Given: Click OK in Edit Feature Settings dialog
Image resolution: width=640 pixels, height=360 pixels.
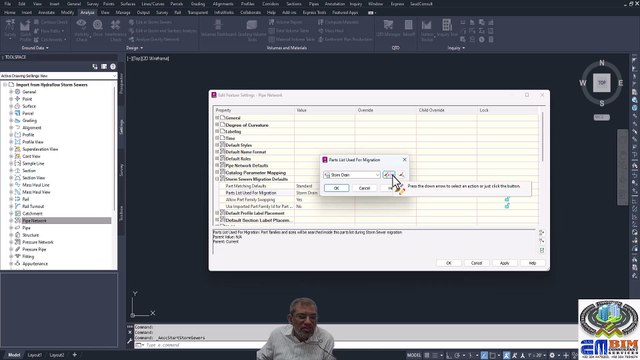Looking at the screenshot, I should (449, 263).
